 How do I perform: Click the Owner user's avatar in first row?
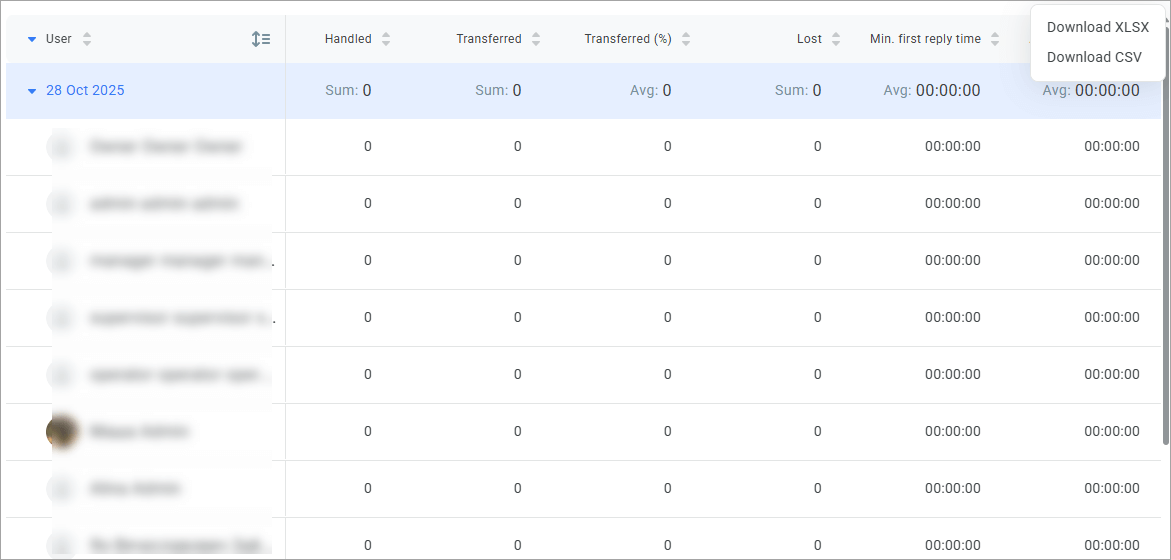click(x=62, y=147)
